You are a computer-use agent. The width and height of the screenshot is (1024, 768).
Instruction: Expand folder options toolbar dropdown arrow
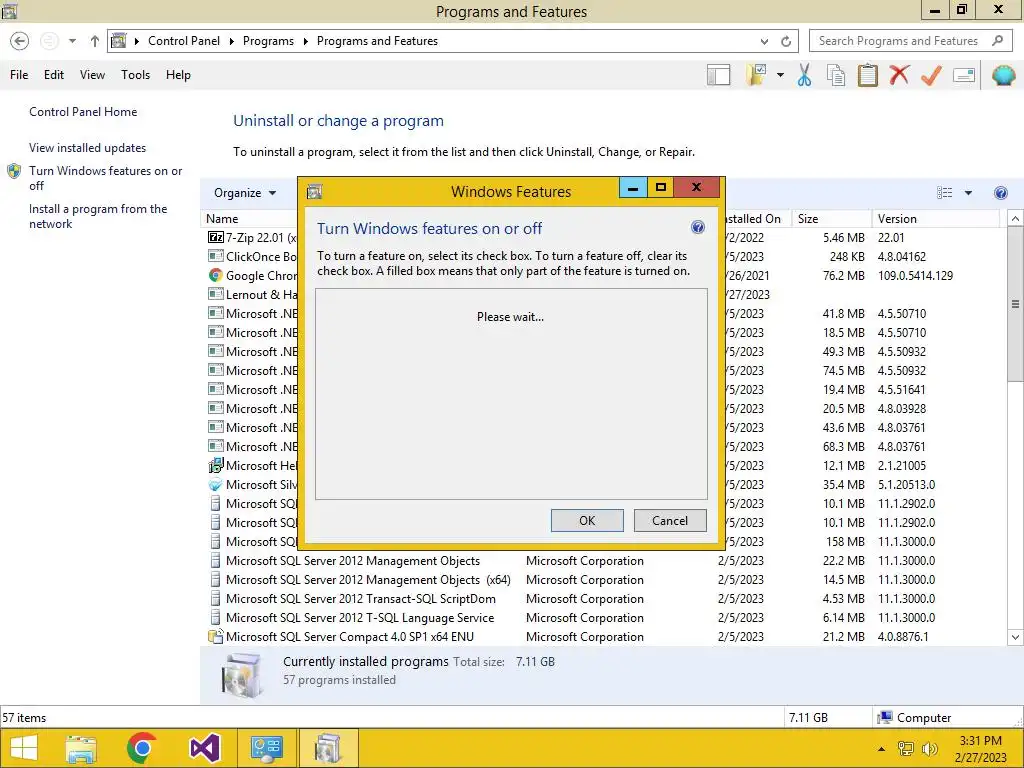tap(780, 75)
